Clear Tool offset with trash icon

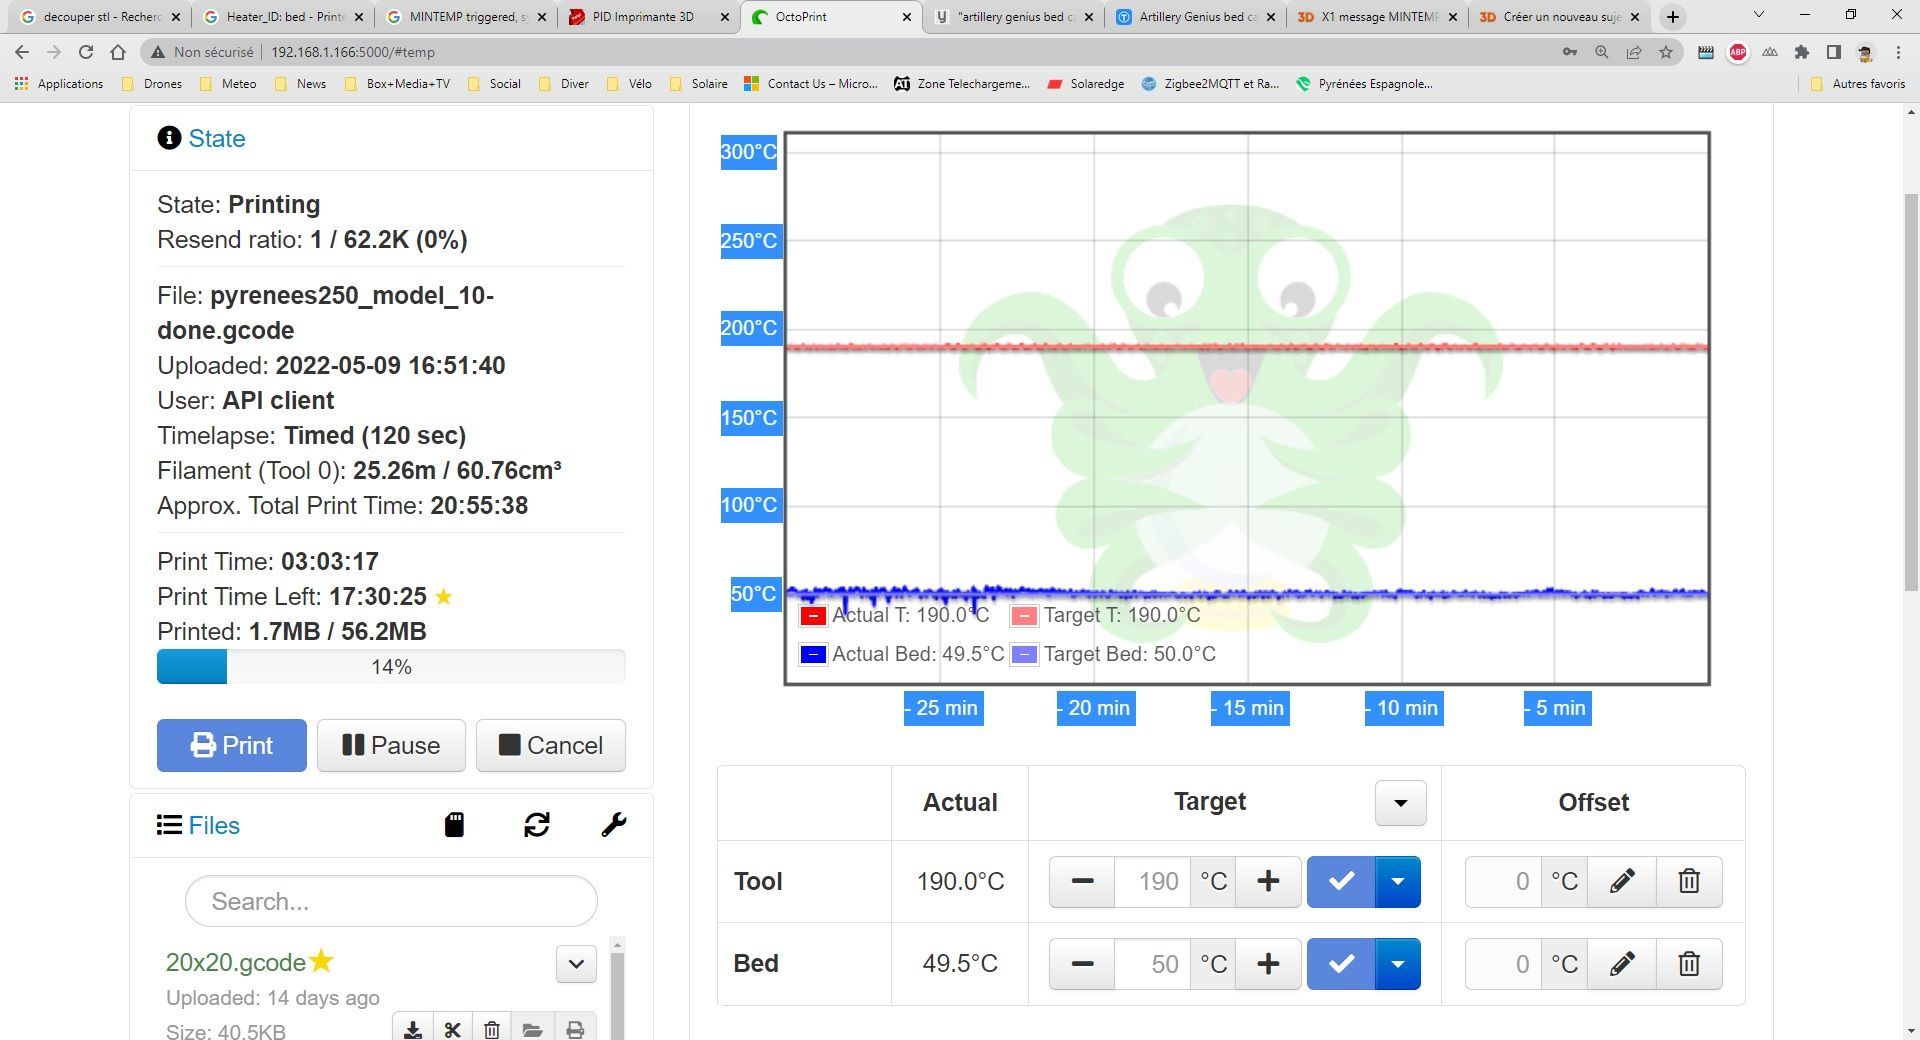pyautogui.click(x=1689, y=881)
